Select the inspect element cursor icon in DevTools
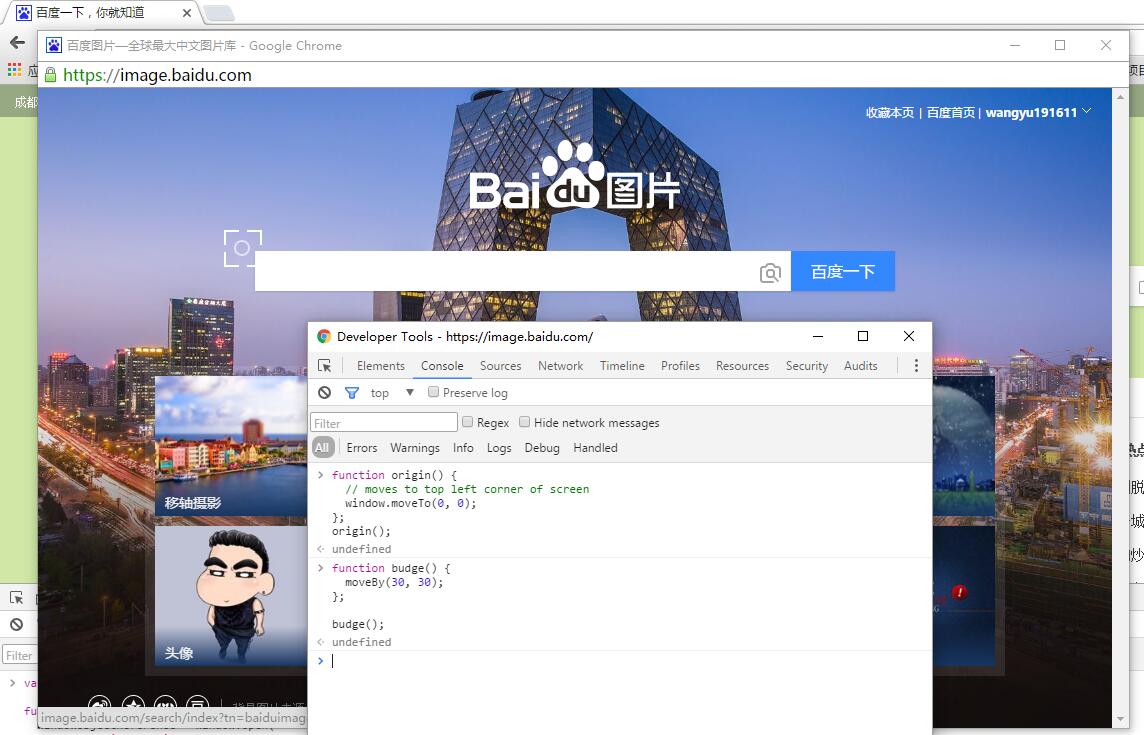The width and height of the screenshot is (1144, 735). pyautogui.click(x=325, y=365)
